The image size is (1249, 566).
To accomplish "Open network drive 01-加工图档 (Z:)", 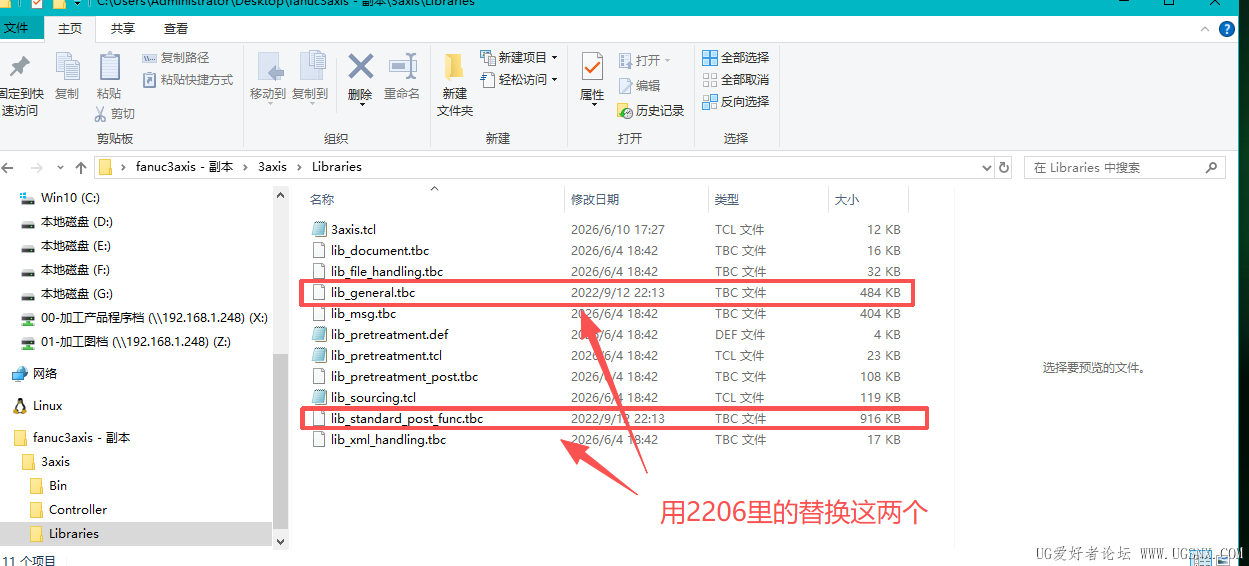I will pos(136,341).
